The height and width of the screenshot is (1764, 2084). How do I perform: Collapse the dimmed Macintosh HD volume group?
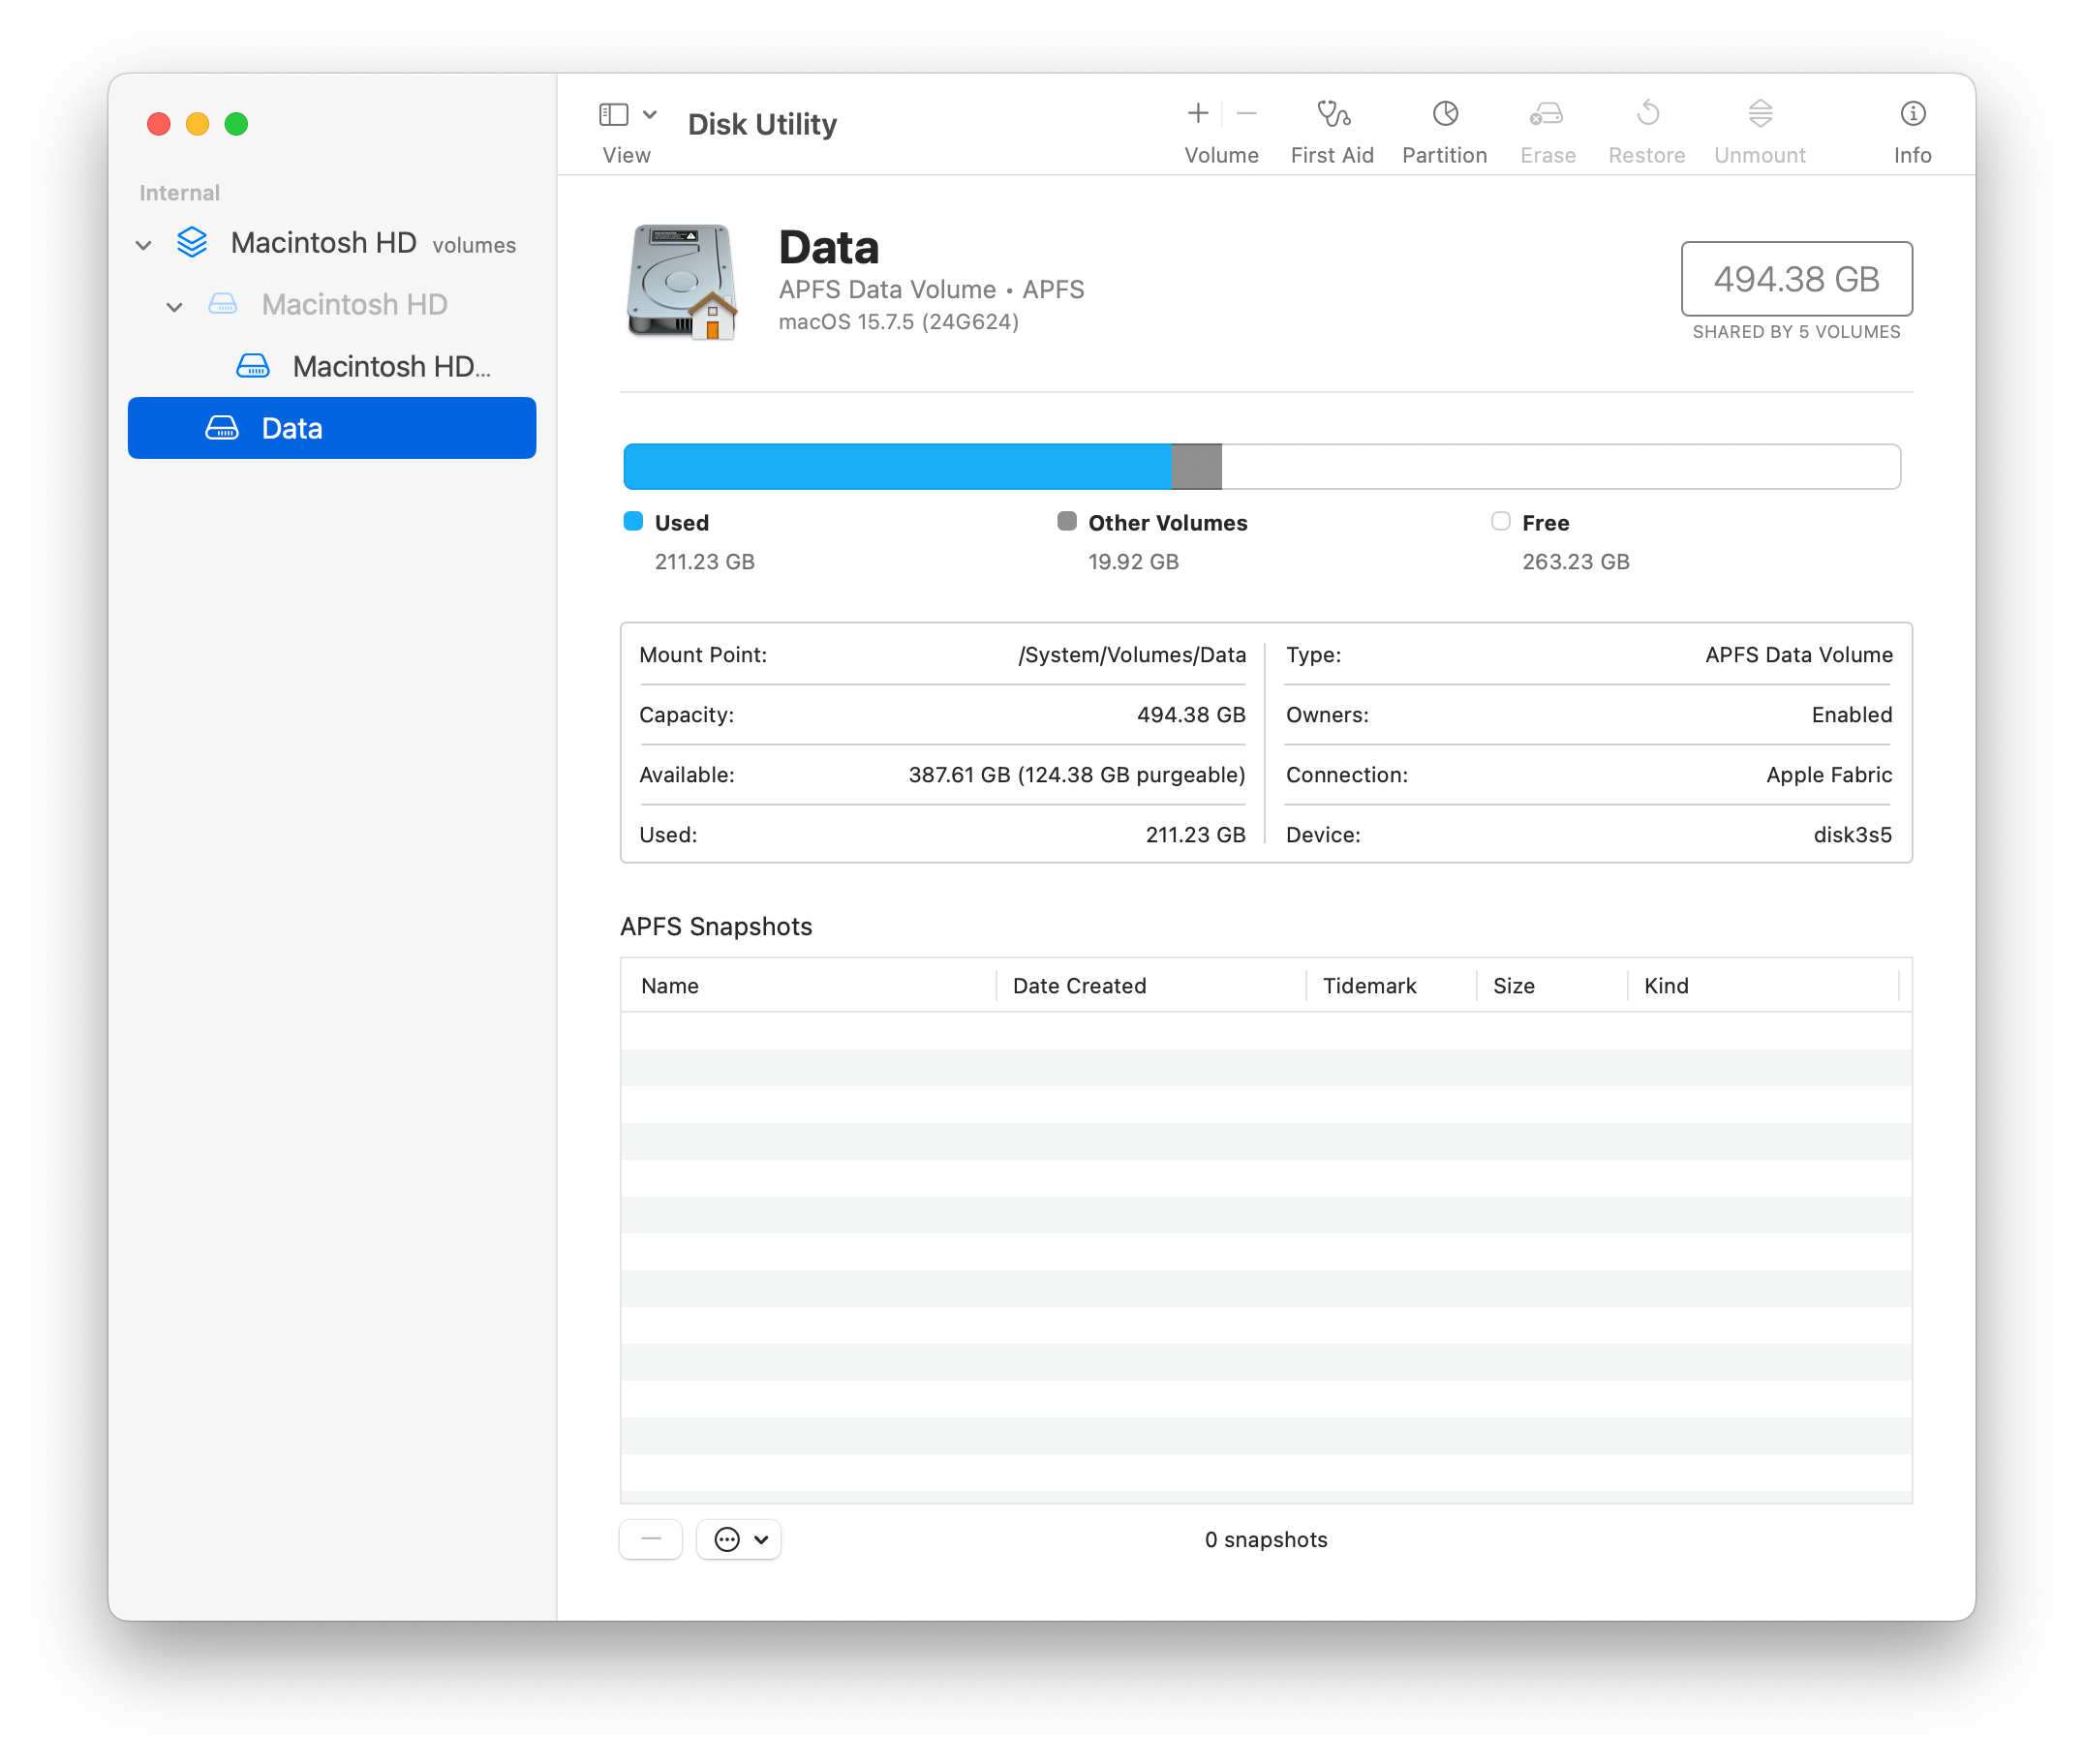(175, 307)
